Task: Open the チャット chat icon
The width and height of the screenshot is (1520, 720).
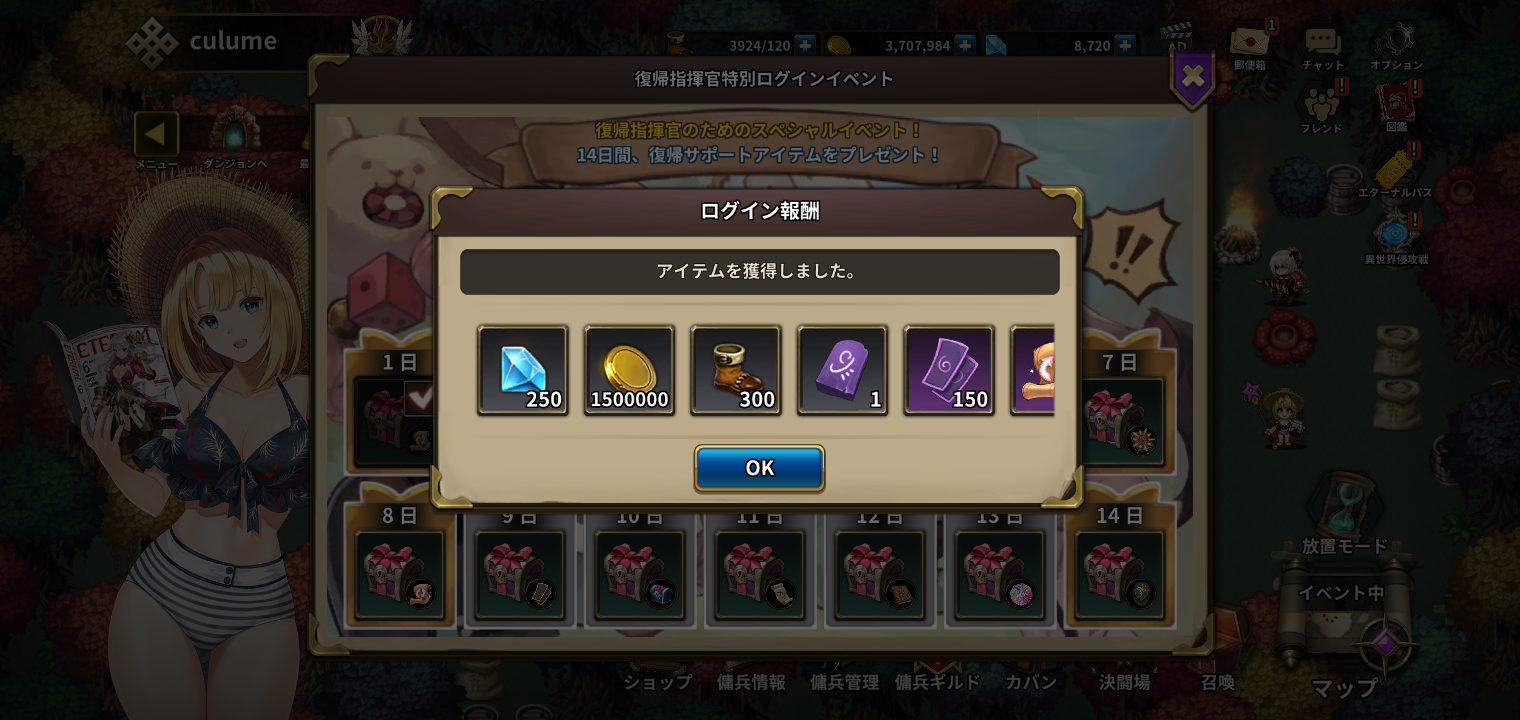Action: click(x=1322, y=46)
